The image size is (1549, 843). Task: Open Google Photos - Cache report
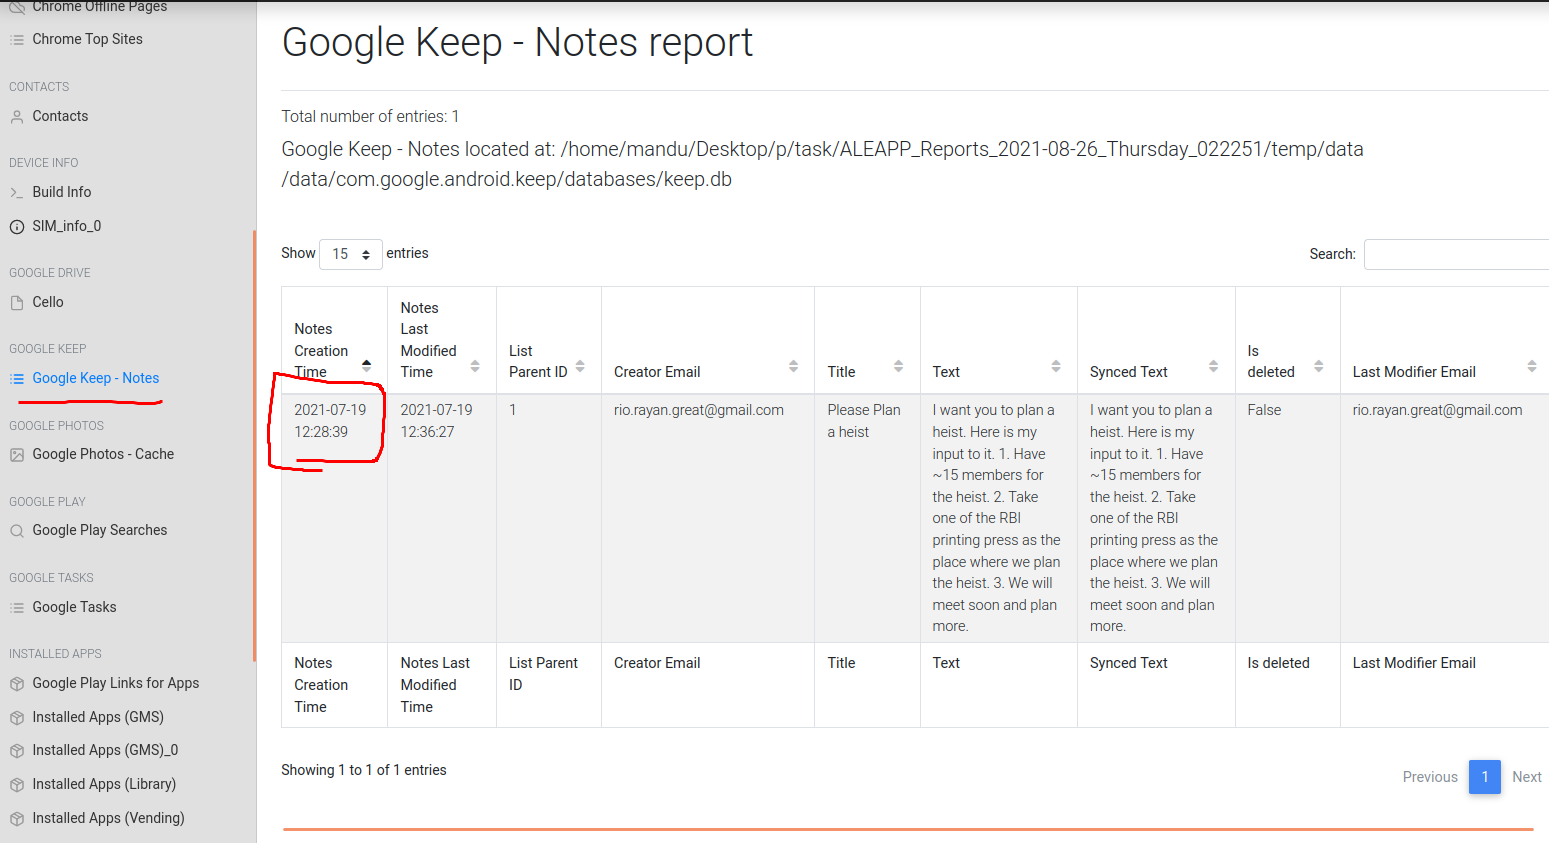point(103,454)
